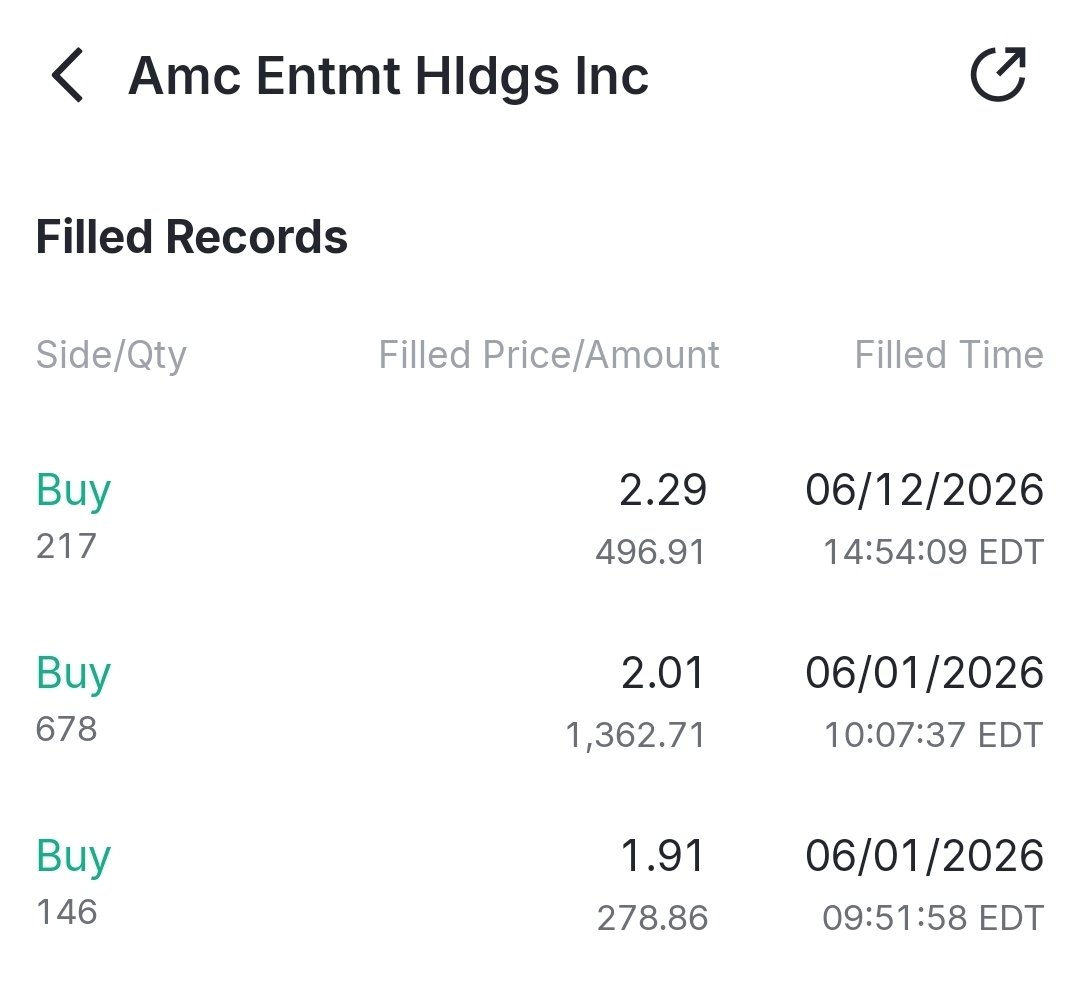This screenshot has height=995, width=1080.
Task: Click the Filled Records heading
Action: pos(191,237)
